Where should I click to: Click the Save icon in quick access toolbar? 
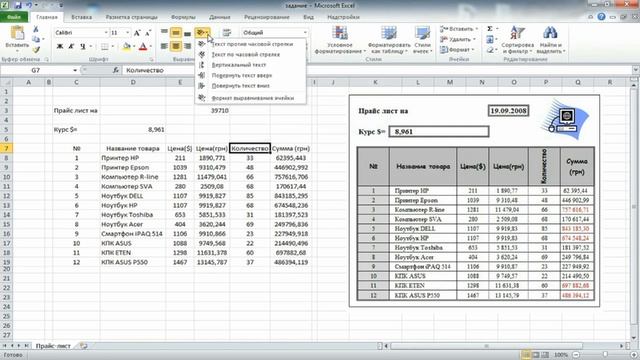coord(18,5)
